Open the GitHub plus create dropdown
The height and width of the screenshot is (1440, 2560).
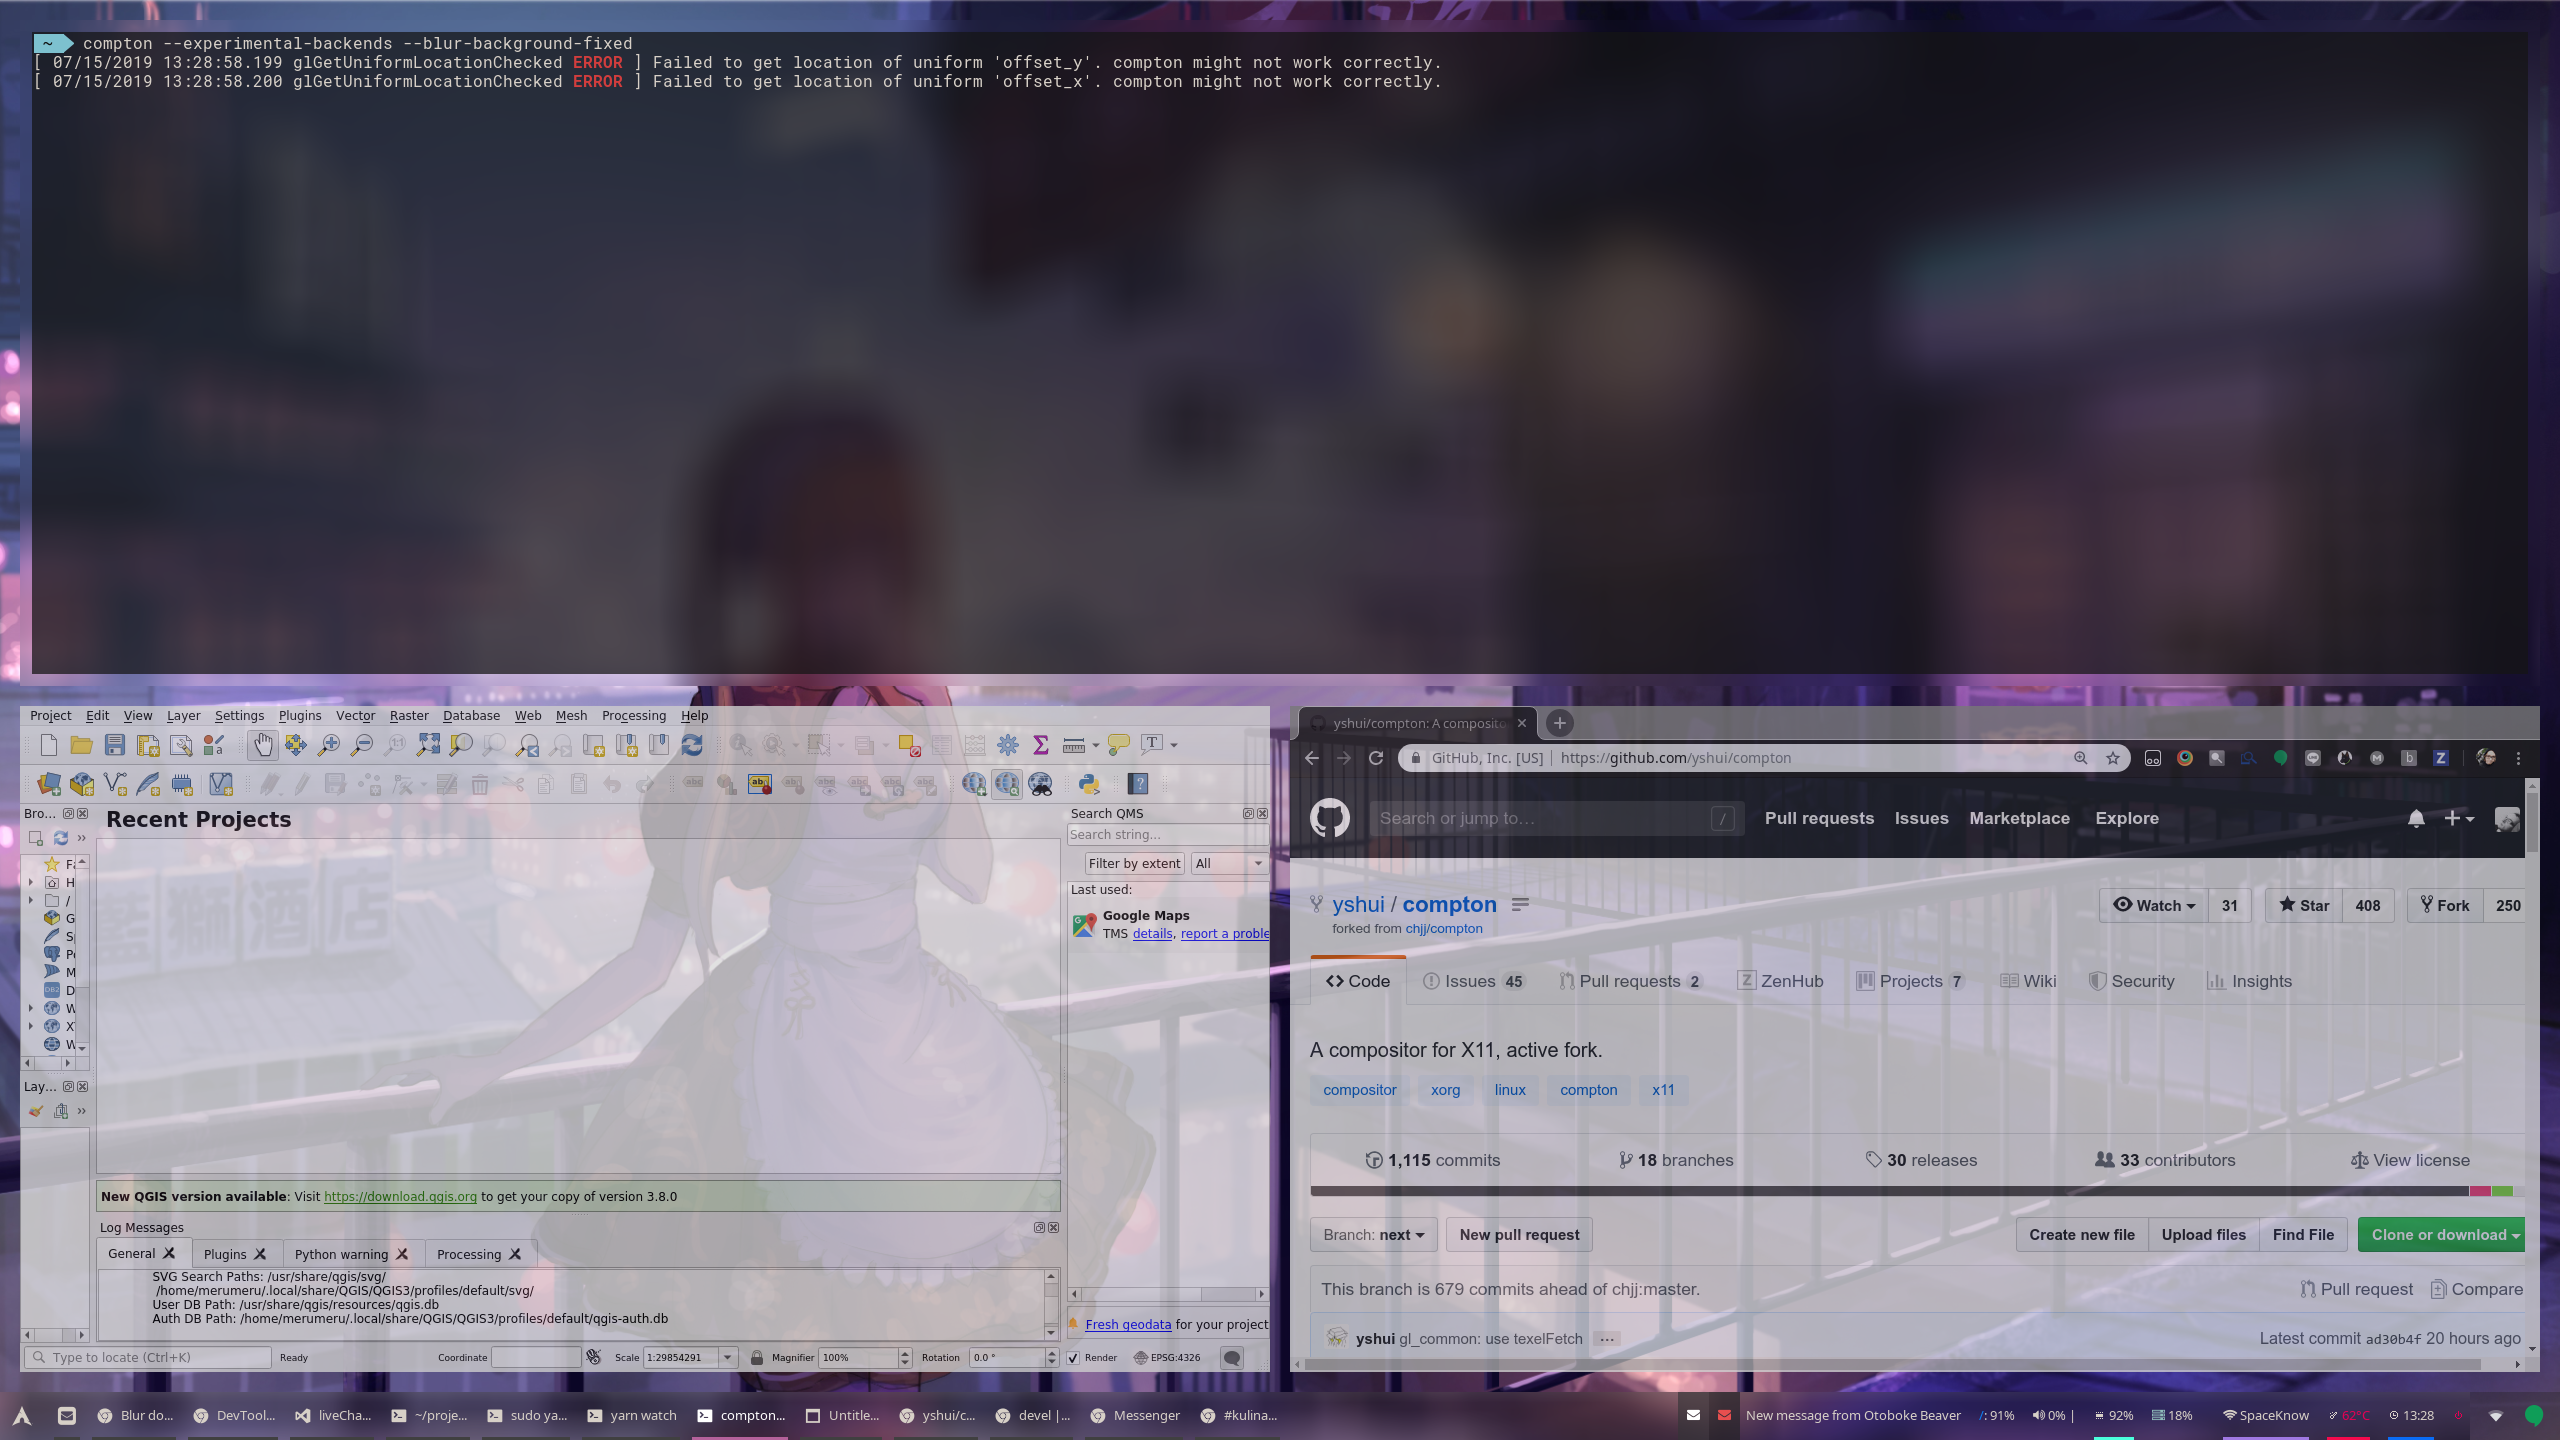click(x=2459, y=818)
